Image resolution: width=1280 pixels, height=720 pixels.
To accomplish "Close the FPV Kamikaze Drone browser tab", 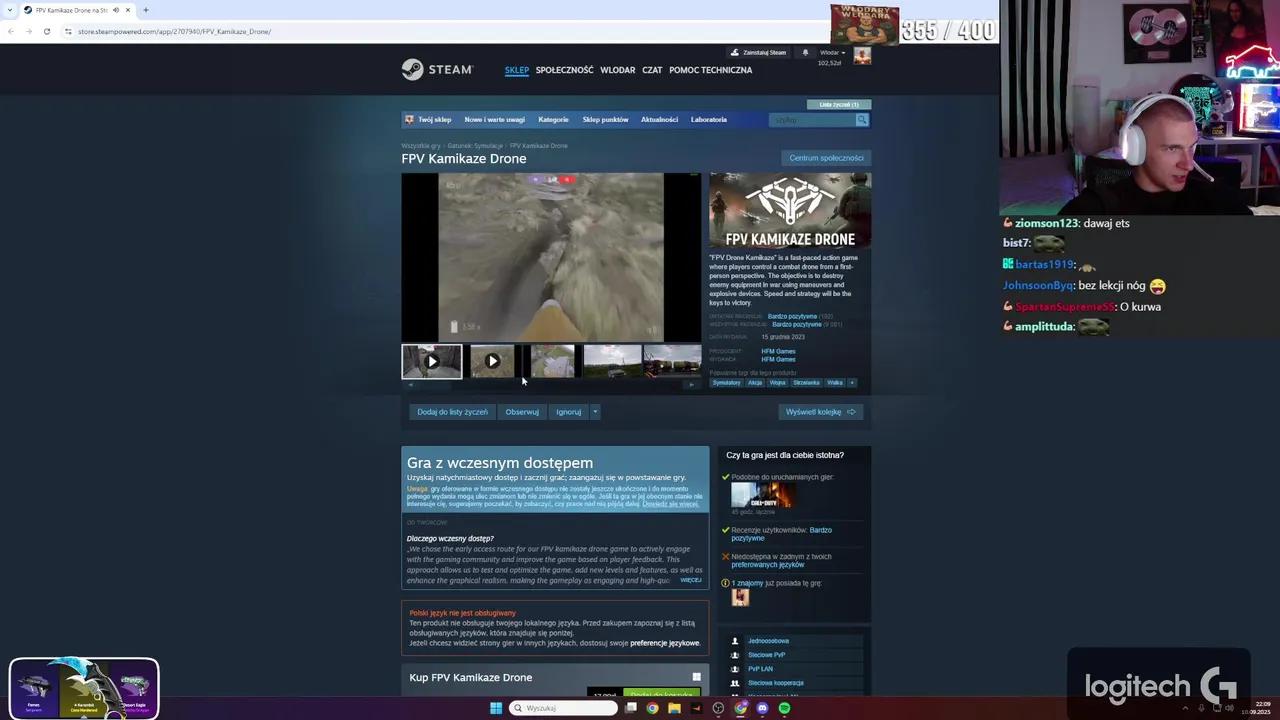I will pyautogui.click(x=127, y=10).
